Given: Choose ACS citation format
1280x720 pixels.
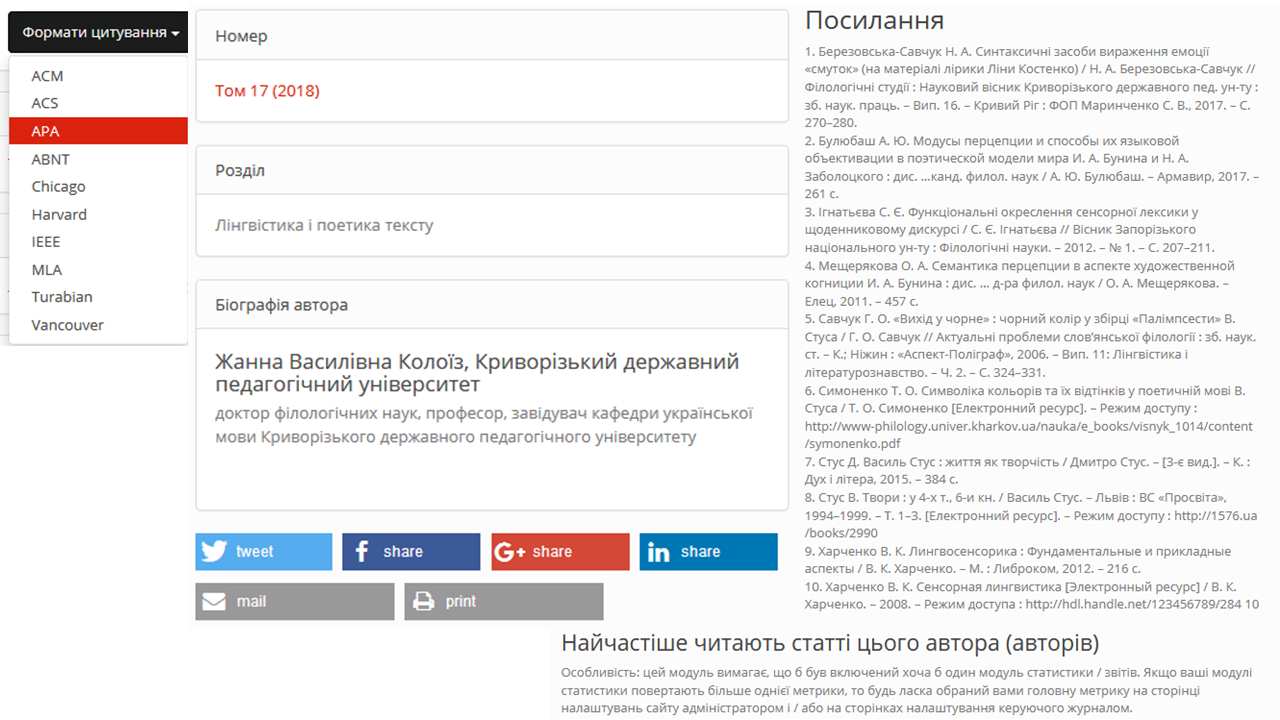Looking at the screenshot, I should click(45, 103).
